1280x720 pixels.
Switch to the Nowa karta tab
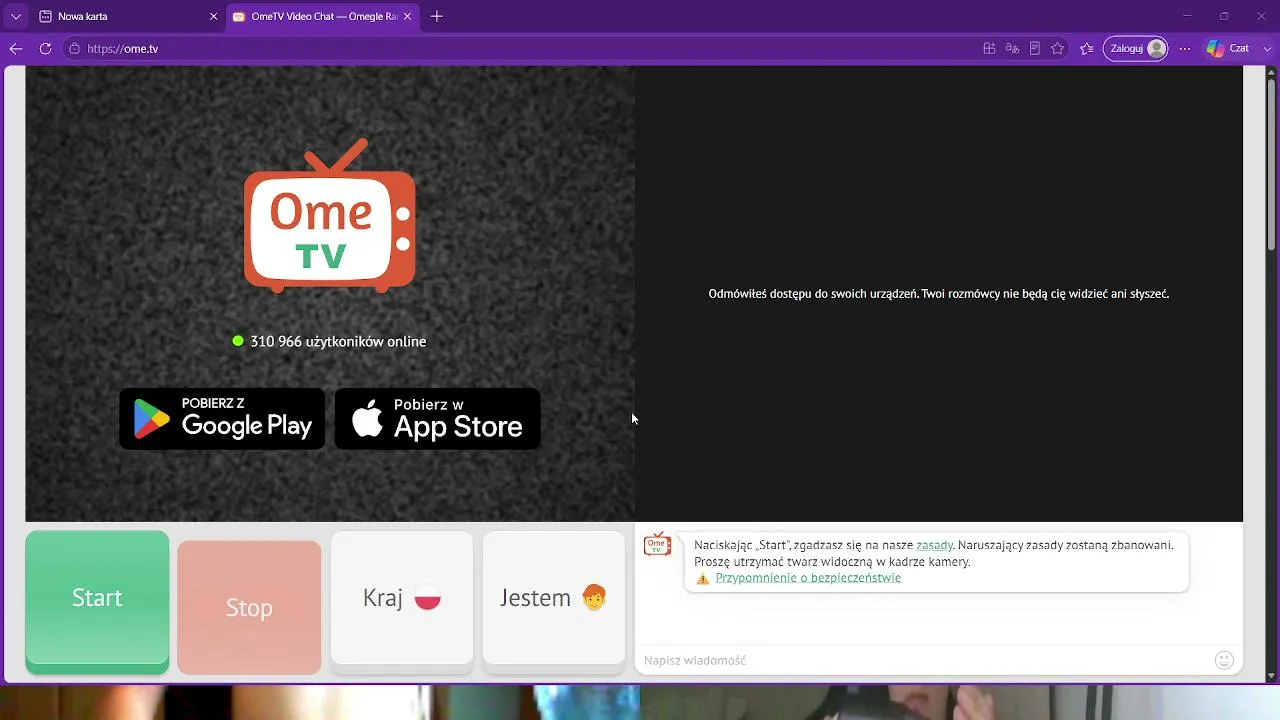tap(128, 16)
